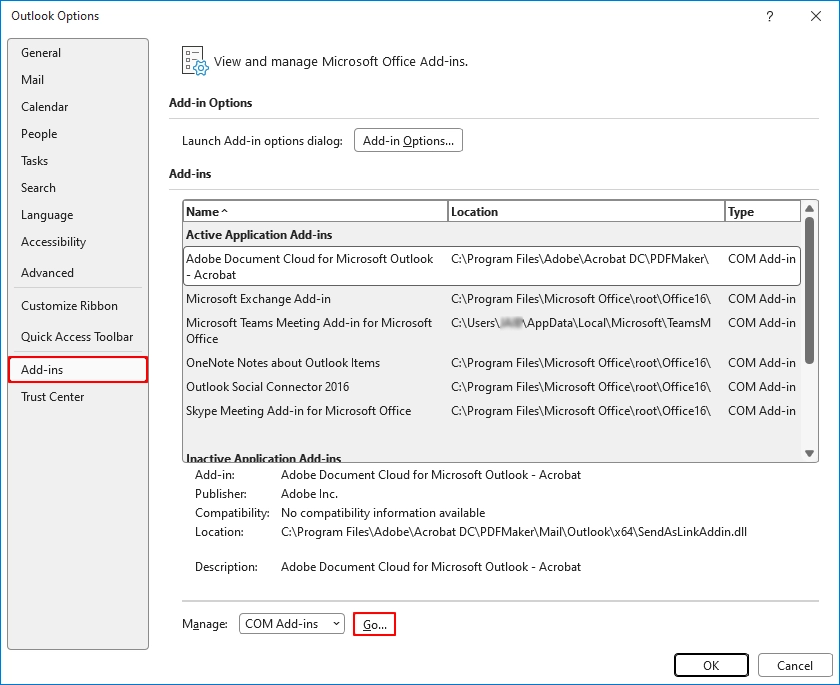Select the People category
The width and height of the screenshot is (840, 685).
(78, 133)
